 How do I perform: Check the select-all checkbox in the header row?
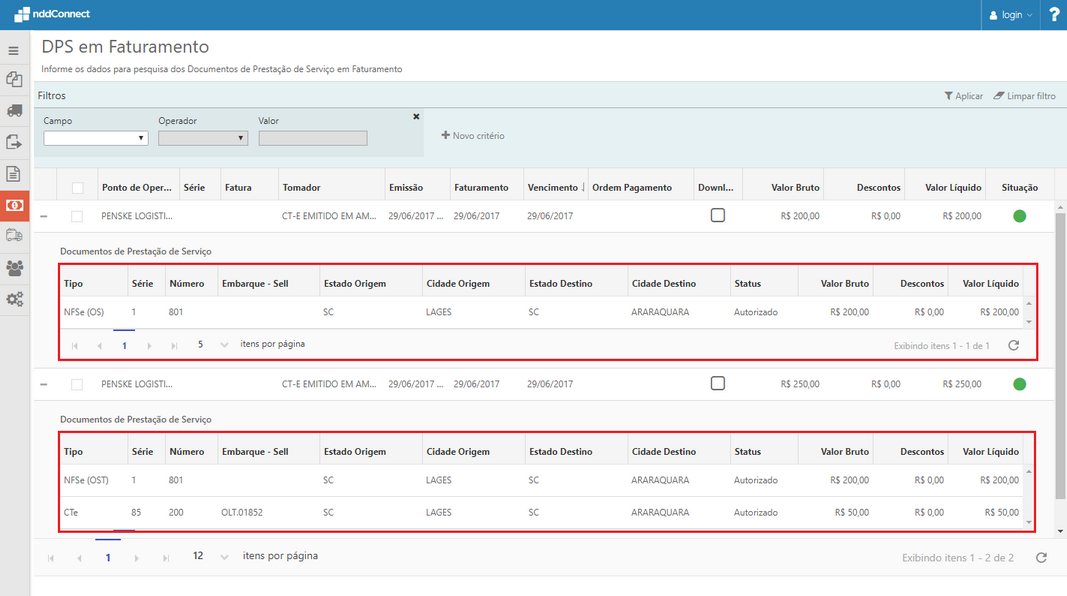(78, 188)
